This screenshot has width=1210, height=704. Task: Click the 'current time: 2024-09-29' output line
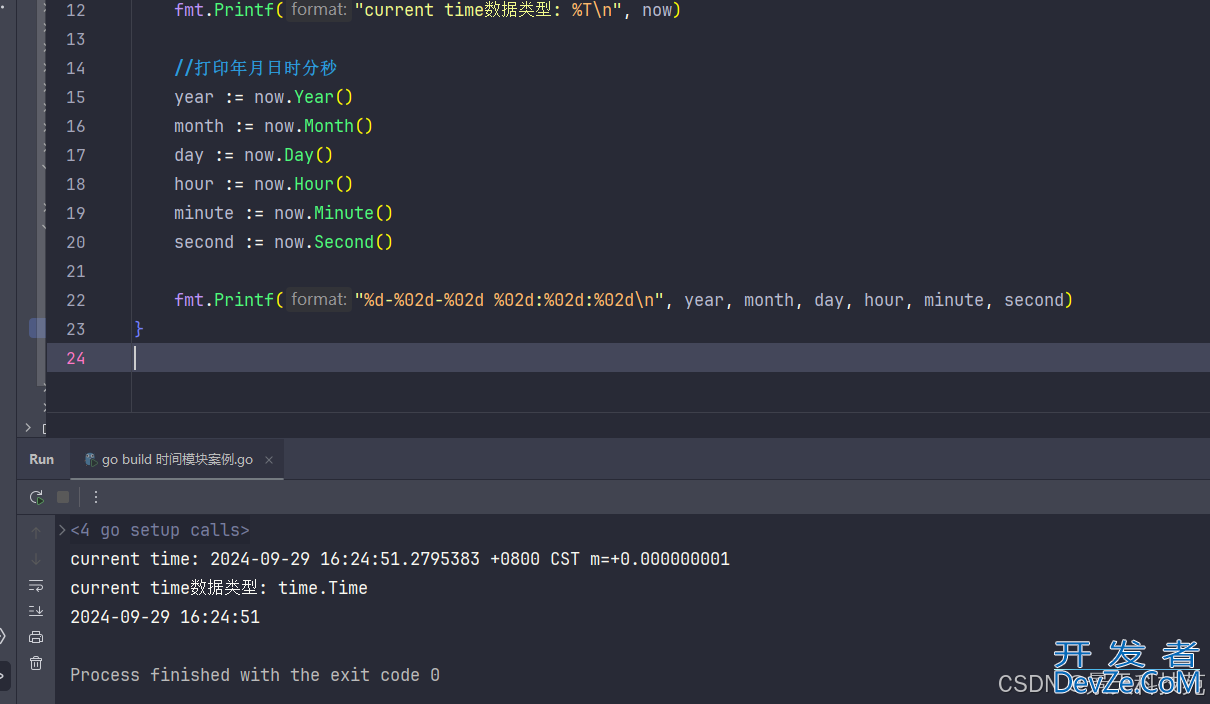[400, 559]
